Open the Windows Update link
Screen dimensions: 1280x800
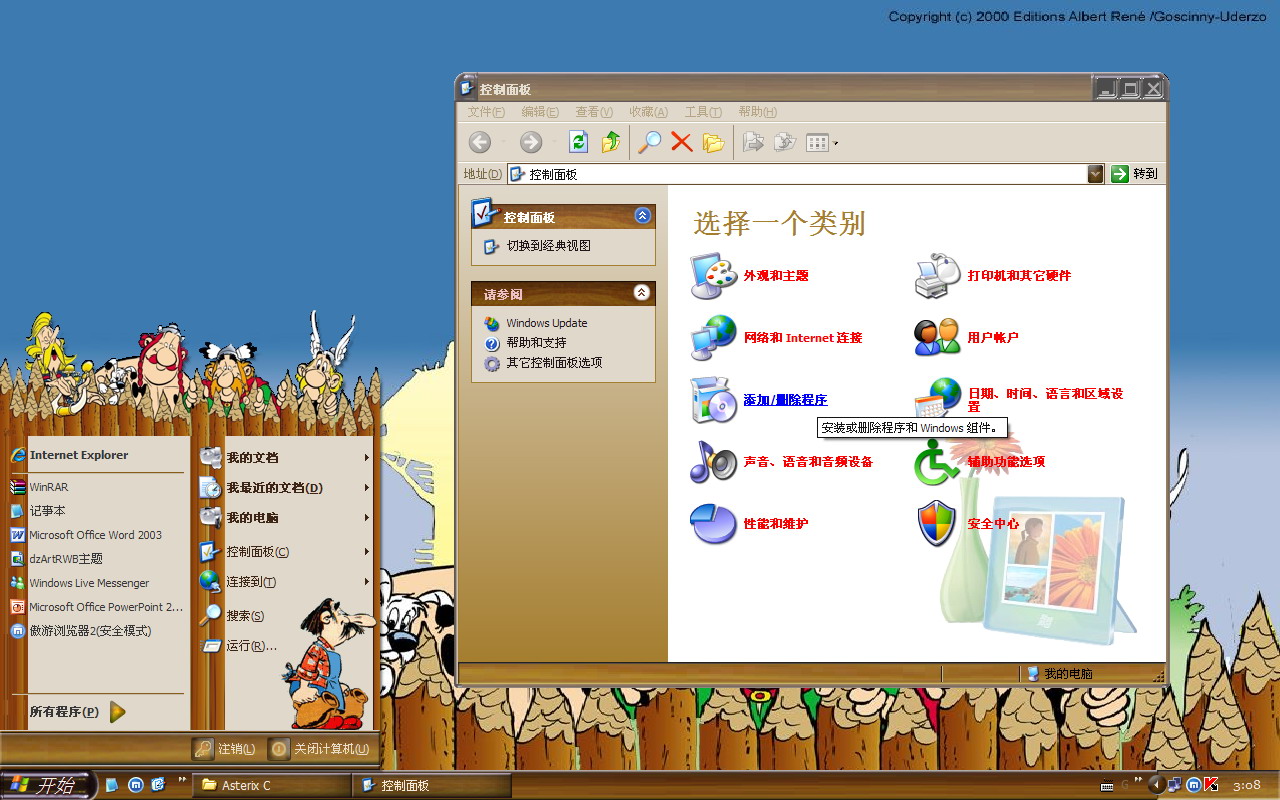click(546, 323)
